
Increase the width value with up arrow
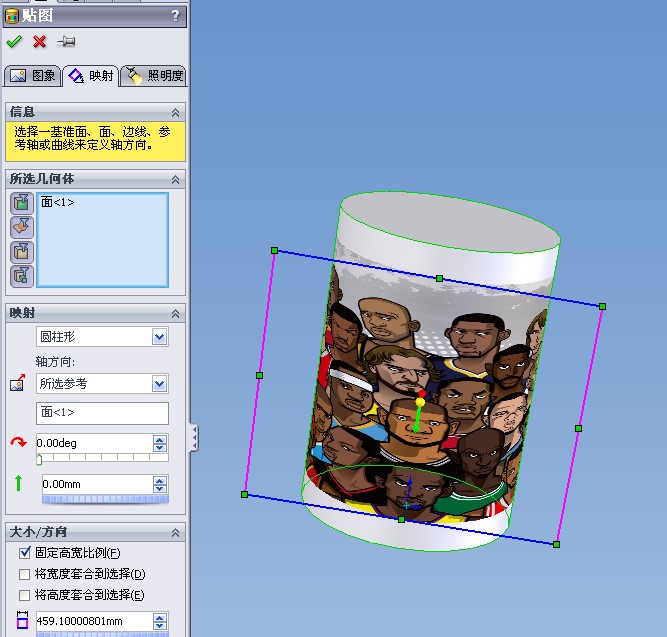(x=160, y=617)
